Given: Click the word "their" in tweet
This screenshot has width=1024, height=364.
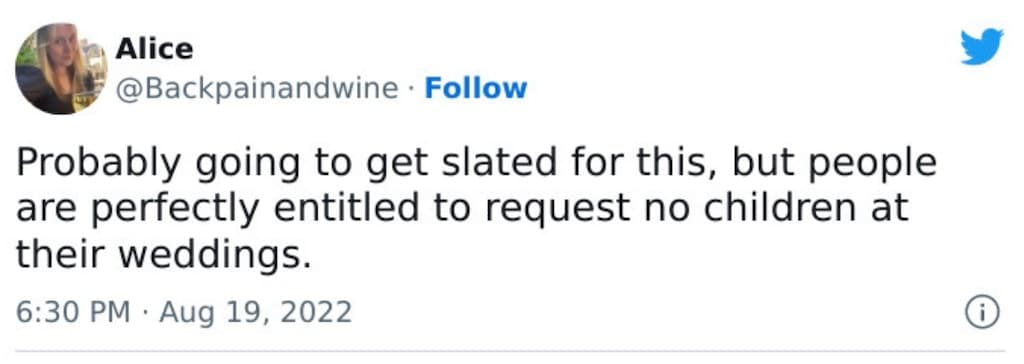Looking at the screenshot, I should [x=59, y=254].
